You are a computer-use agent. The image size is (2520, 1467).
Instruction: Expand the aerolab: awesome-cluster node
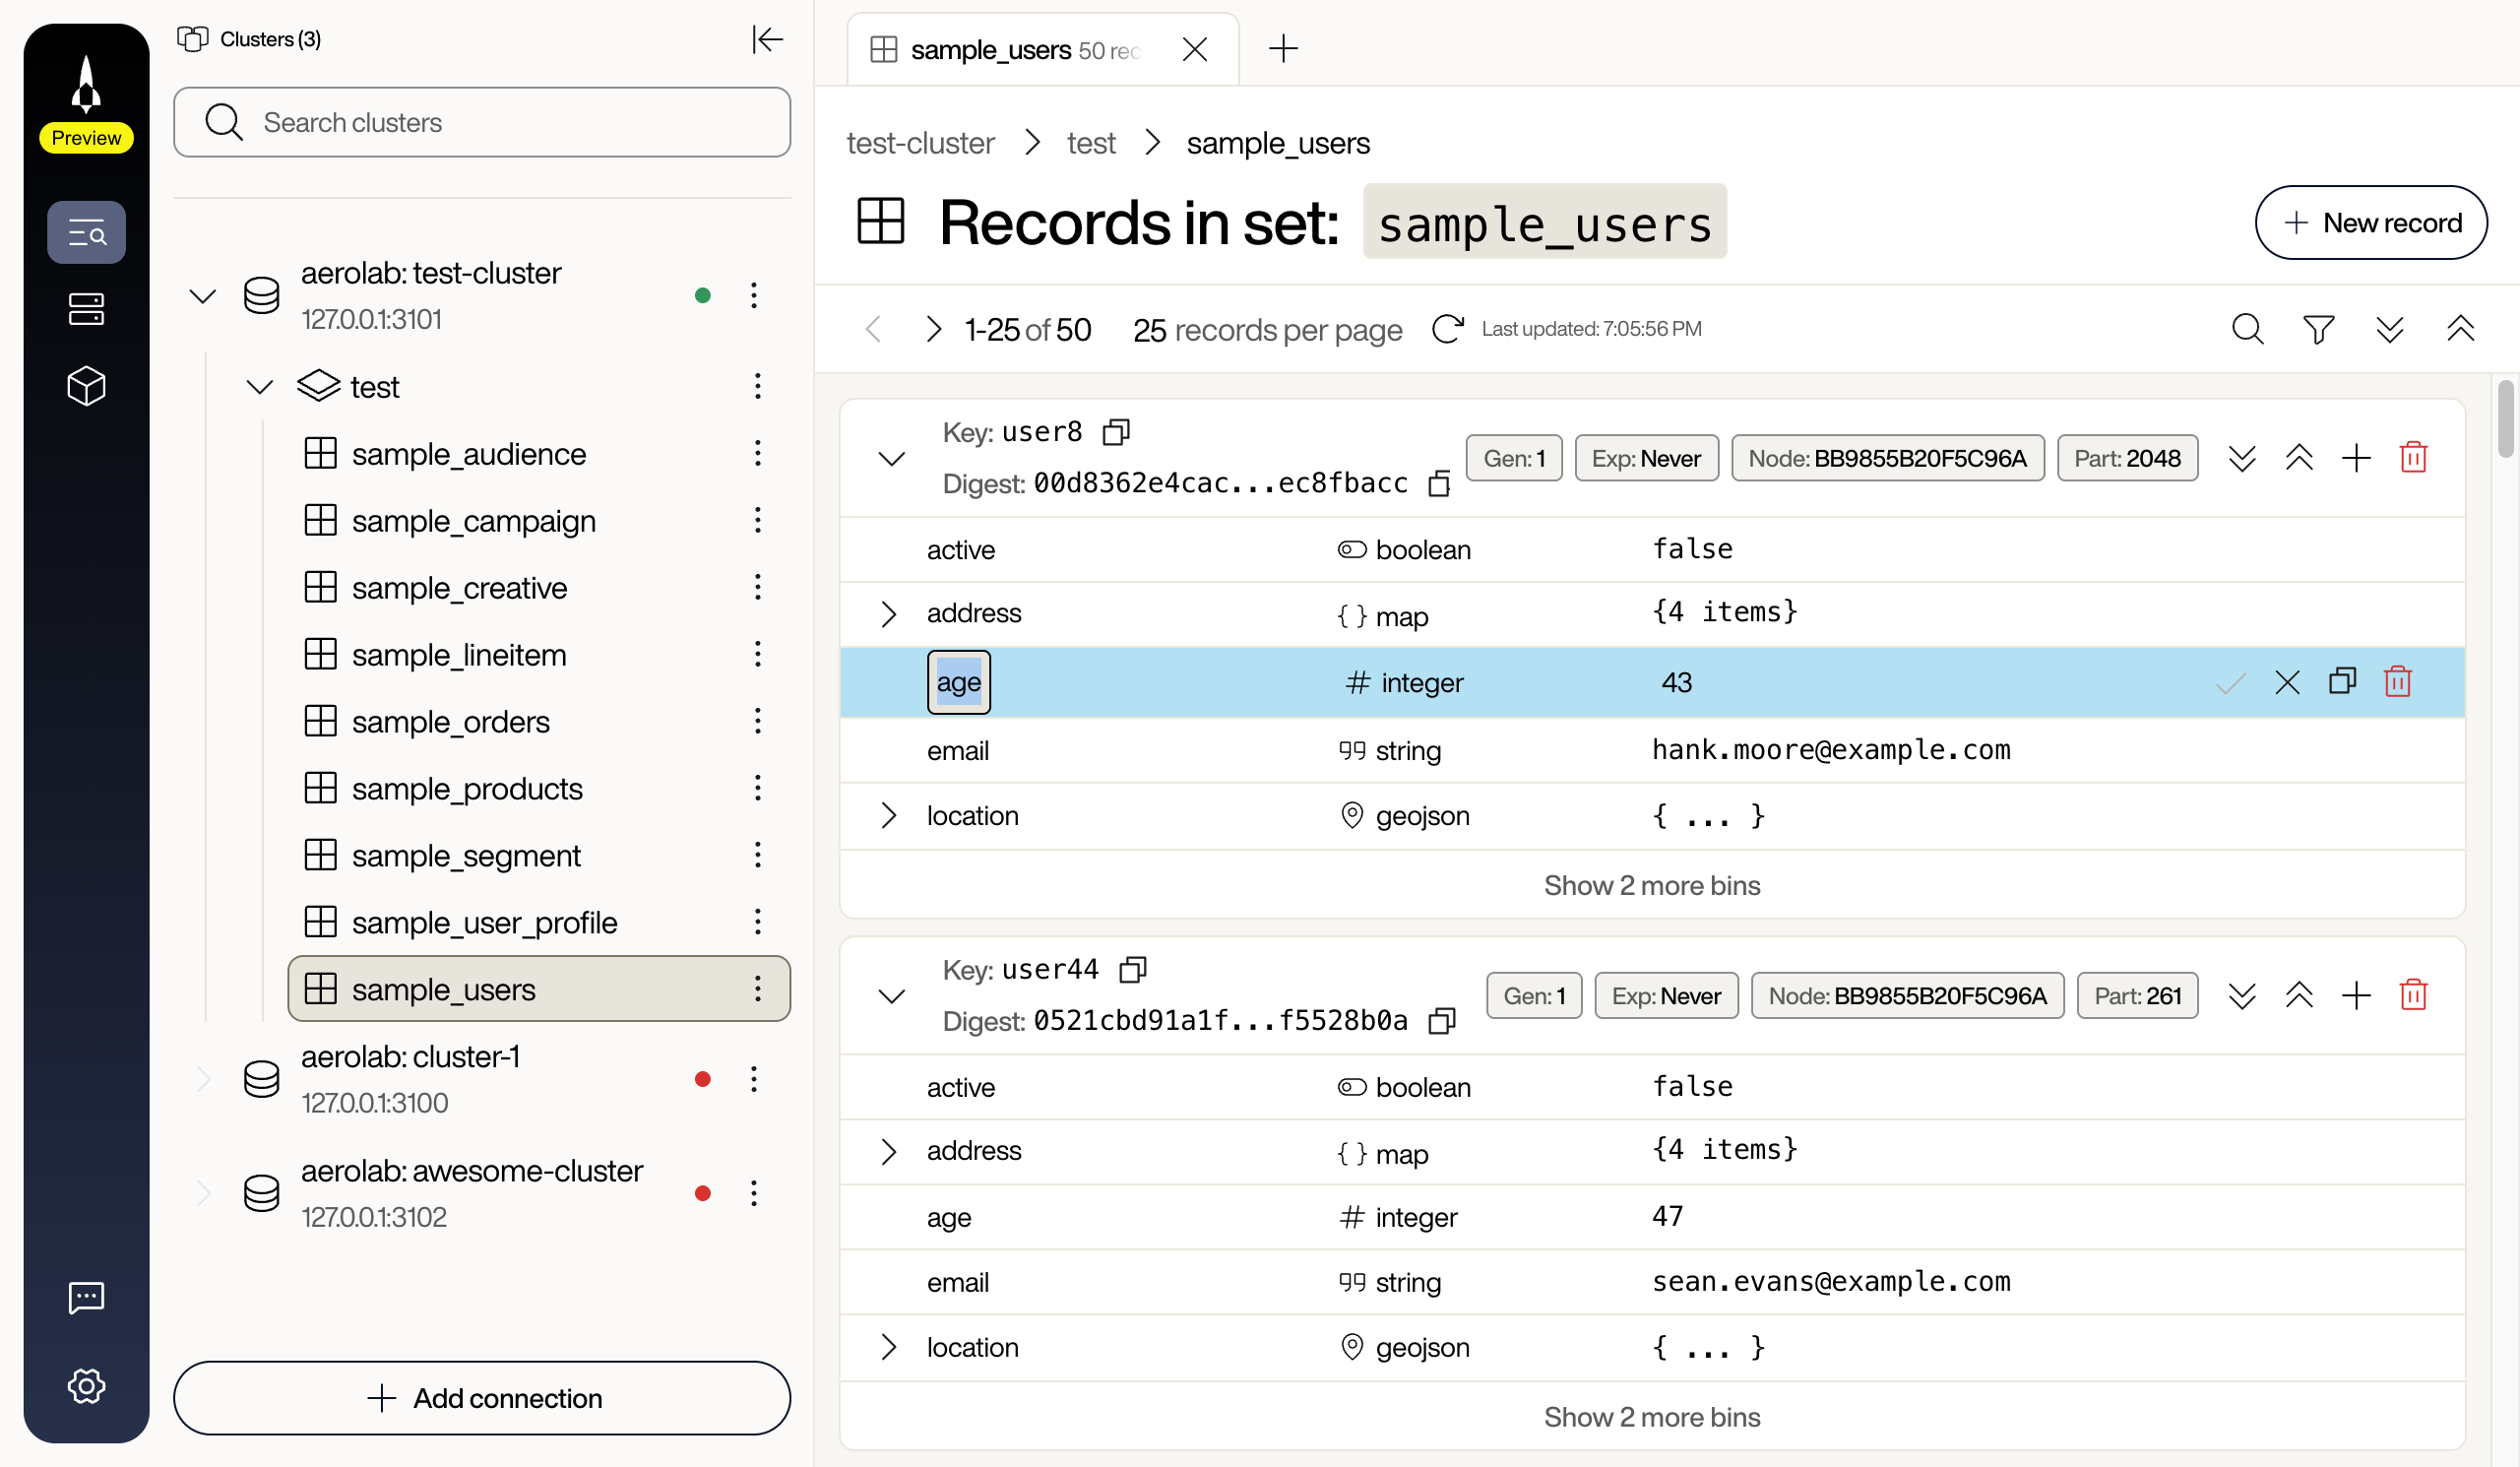pyautogui.click(x=204, y=1193)
